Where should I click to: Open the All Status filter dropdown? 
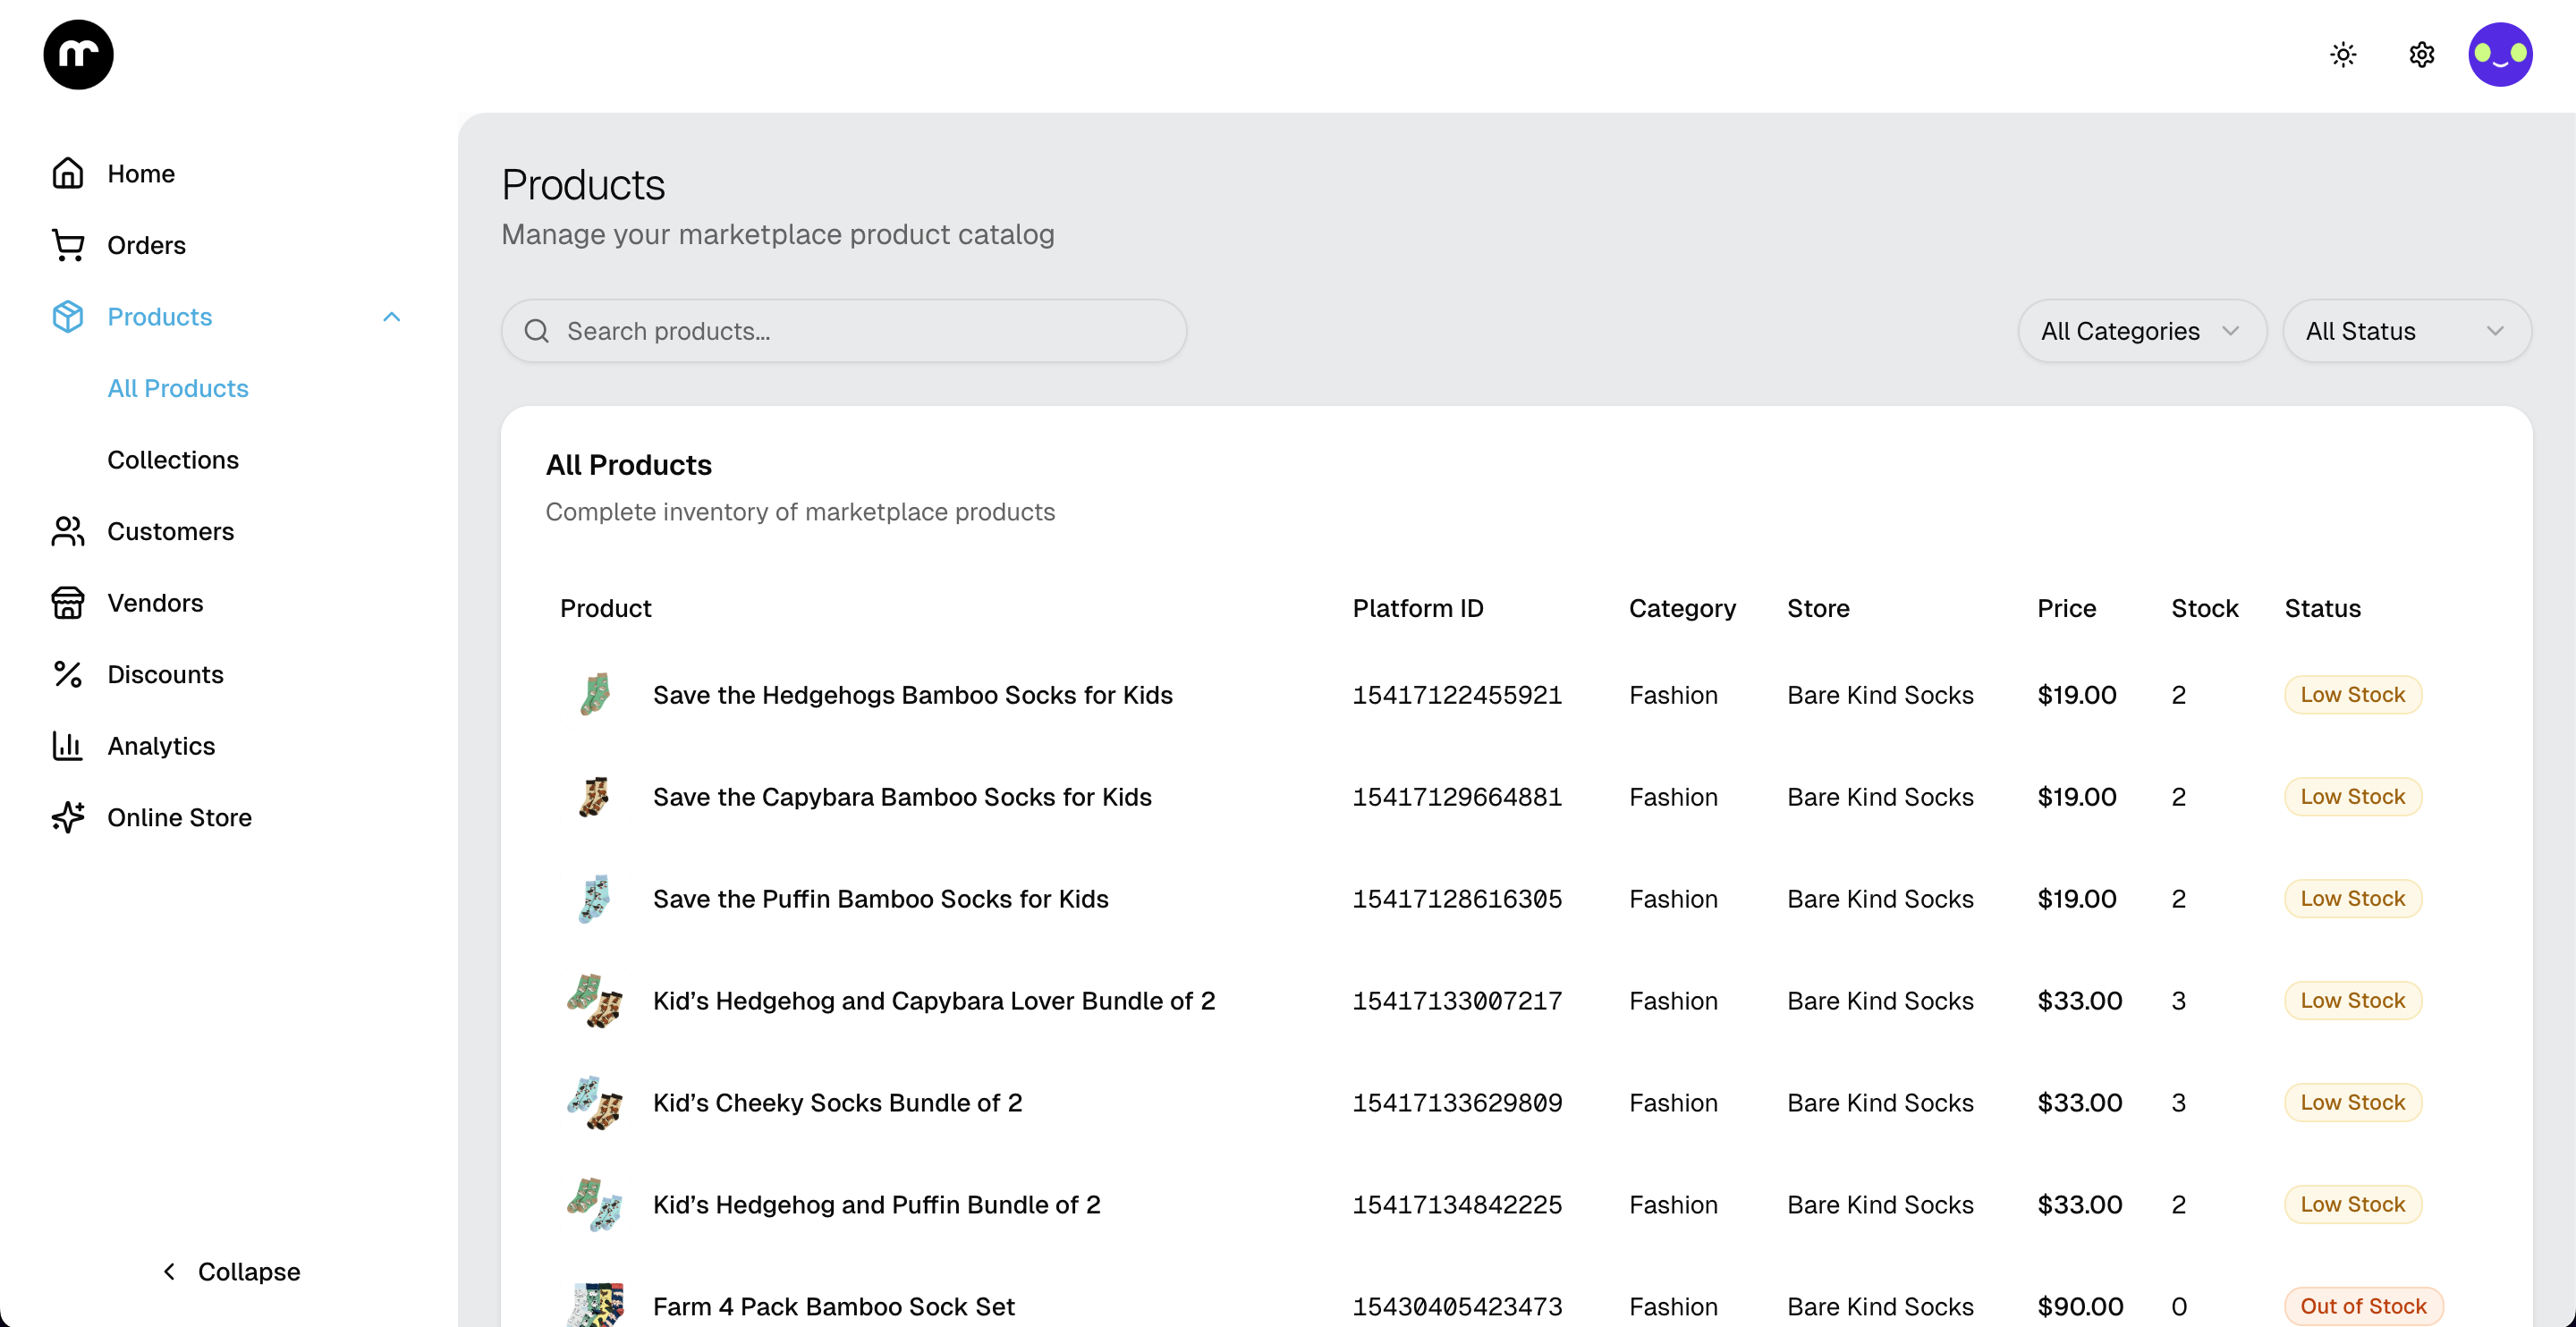coord(2406,331)
